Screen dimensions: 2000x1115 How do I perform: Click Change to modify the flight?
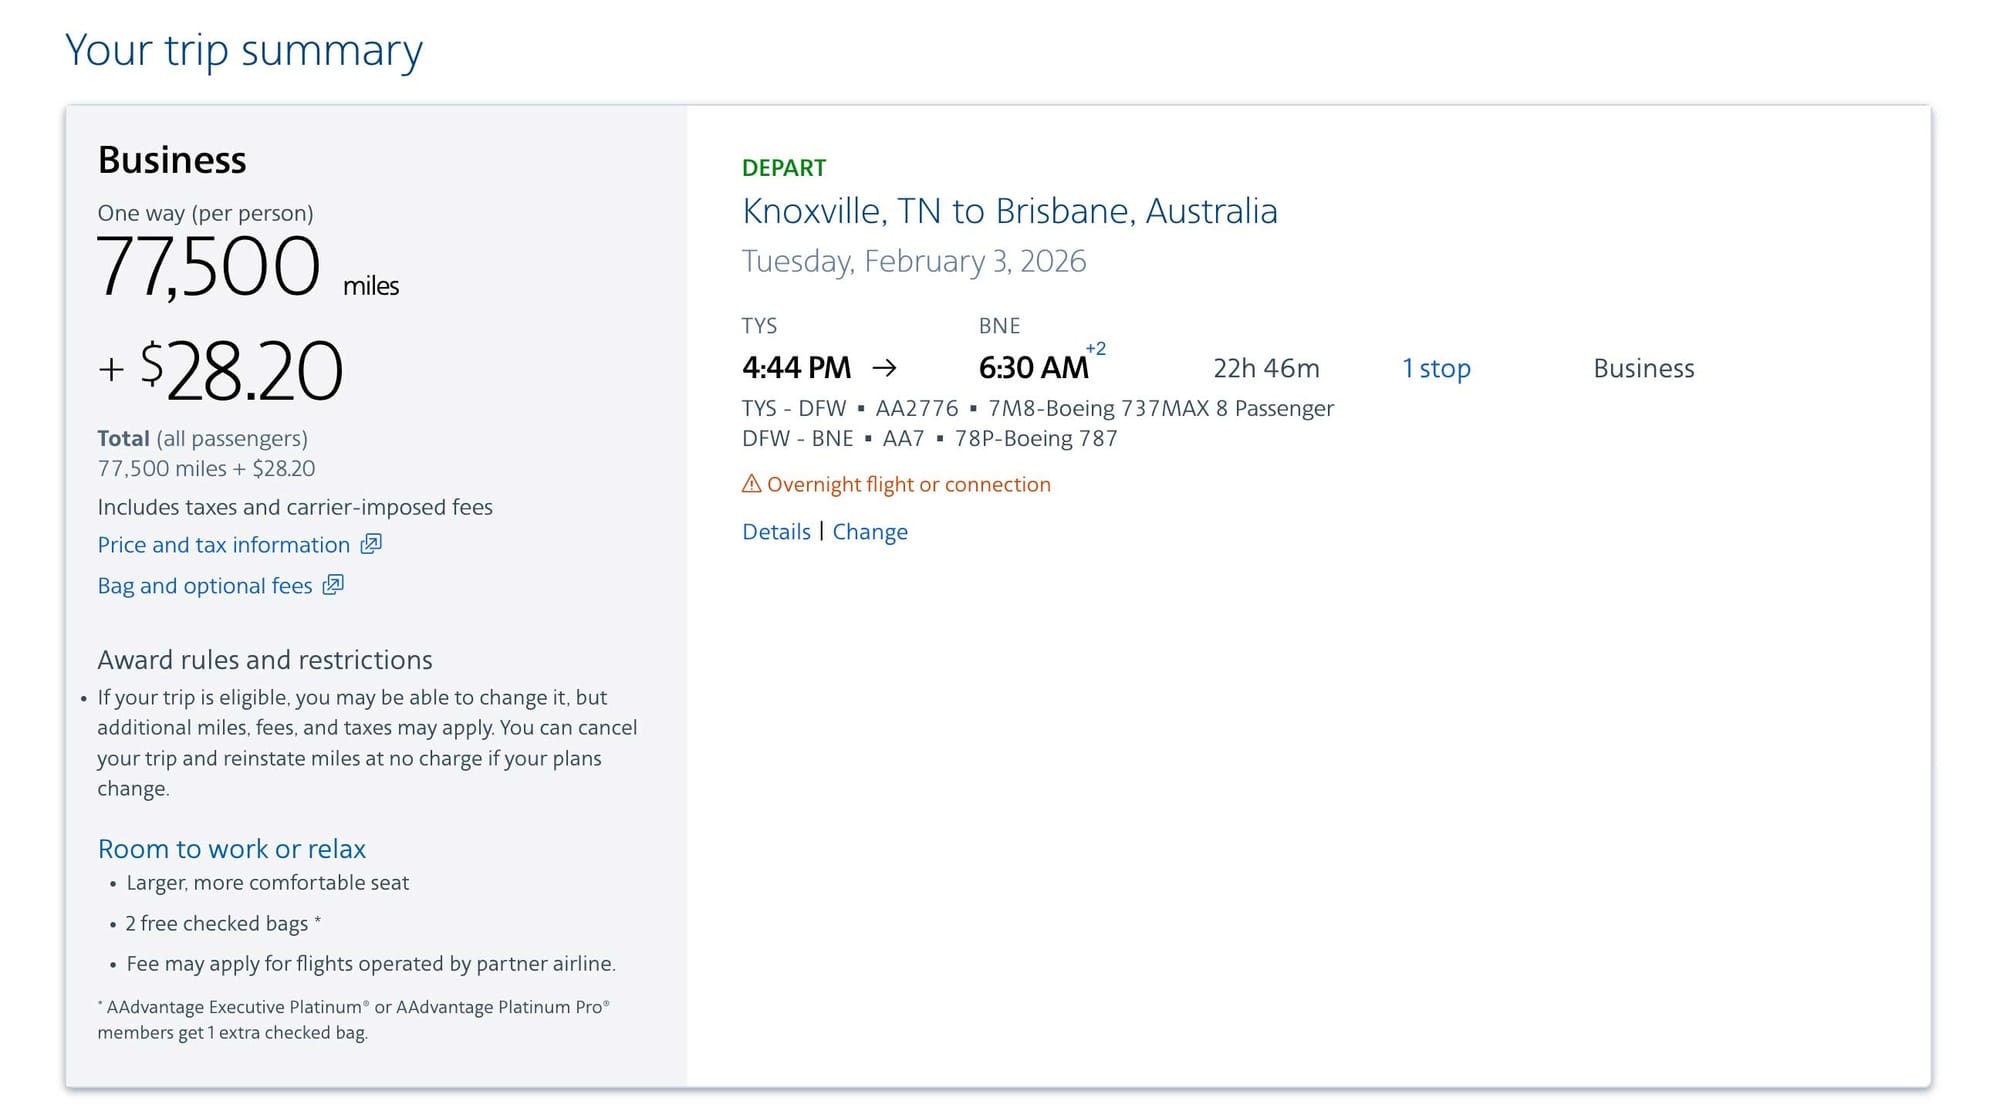click(869, 531)
